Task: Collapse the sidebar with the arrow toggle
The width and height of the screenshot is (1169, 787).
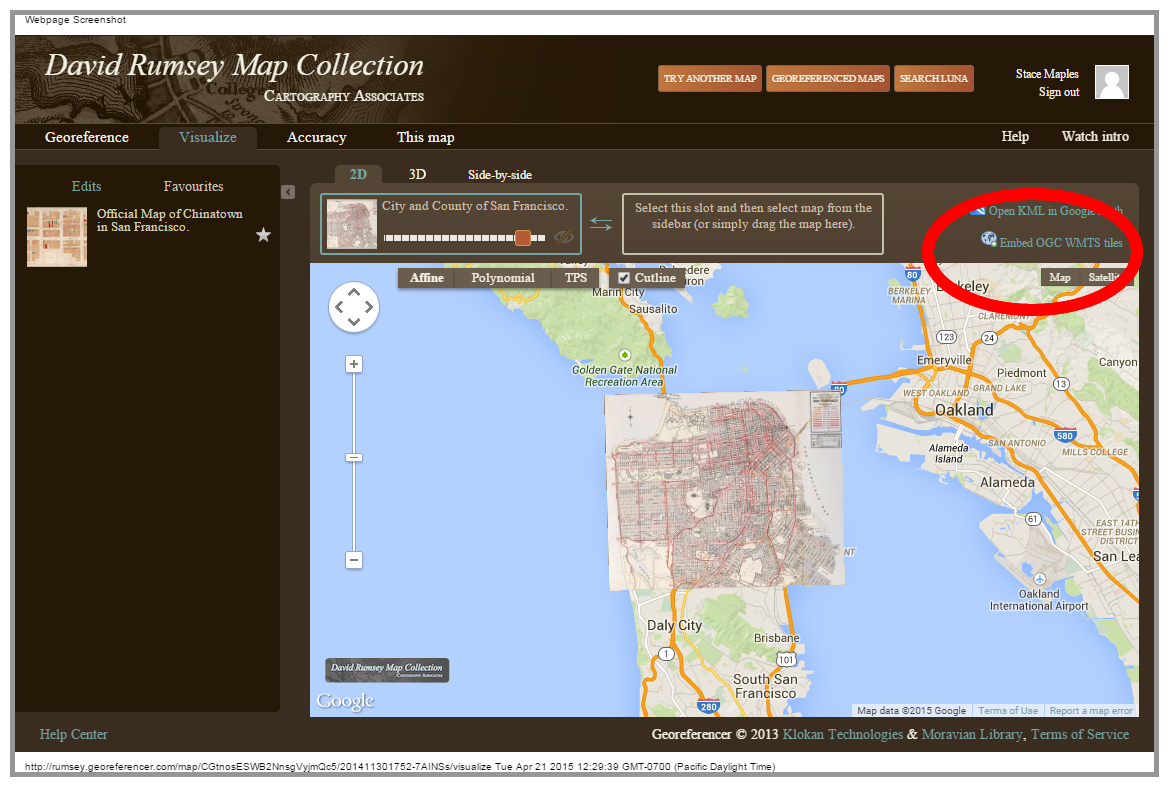Action: (x=288, y=192)
